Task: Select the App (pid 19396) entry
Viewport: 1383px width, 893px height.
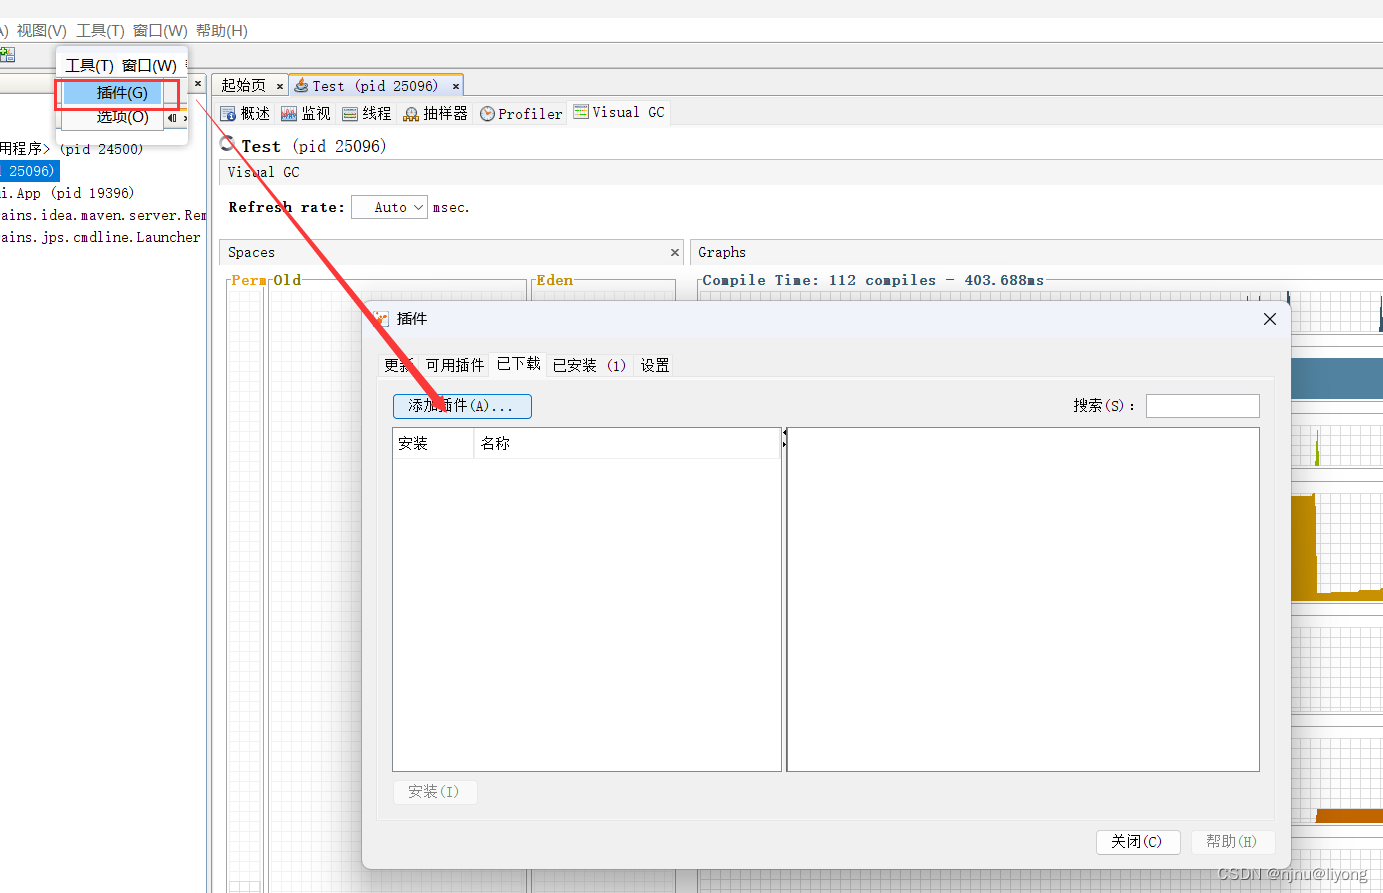Action: point(67,193)
